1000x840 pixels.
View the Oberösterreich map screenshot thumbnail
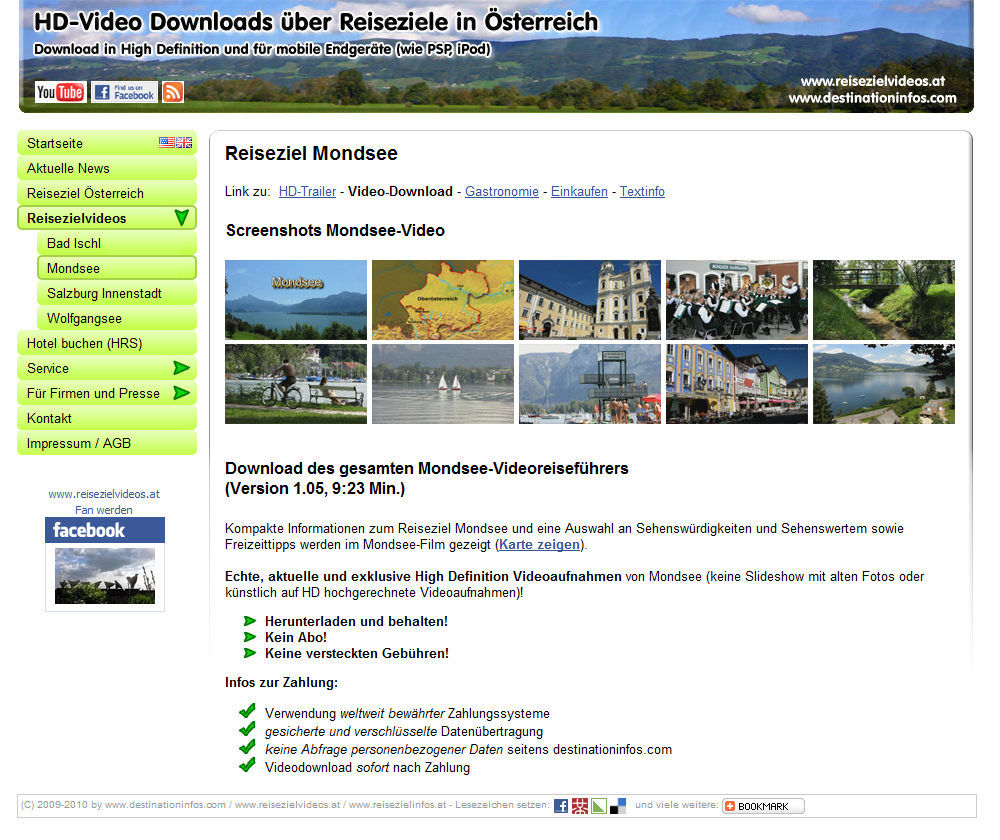click(x=443, y=300)
